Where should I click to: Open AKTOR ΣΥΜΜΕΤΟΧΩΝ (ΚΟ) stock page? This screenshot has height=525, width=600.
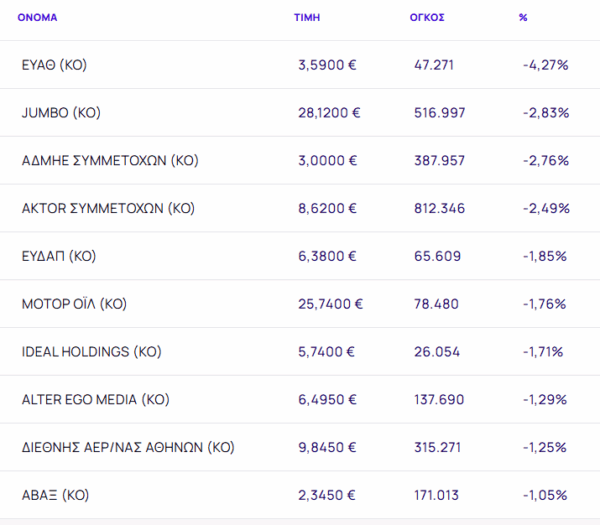[x=108, y=209]
